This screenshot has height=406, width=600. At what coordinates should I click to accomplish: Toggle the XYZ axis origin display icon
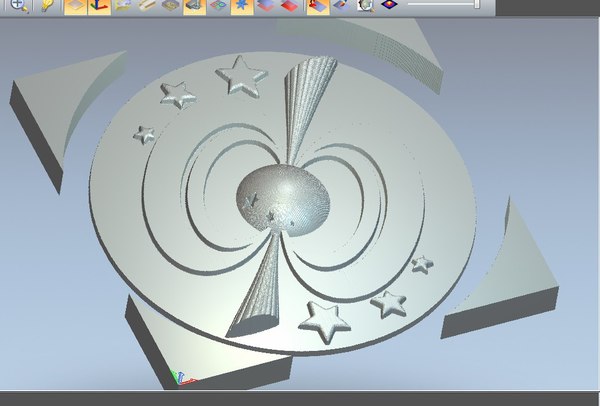point(99,6)
